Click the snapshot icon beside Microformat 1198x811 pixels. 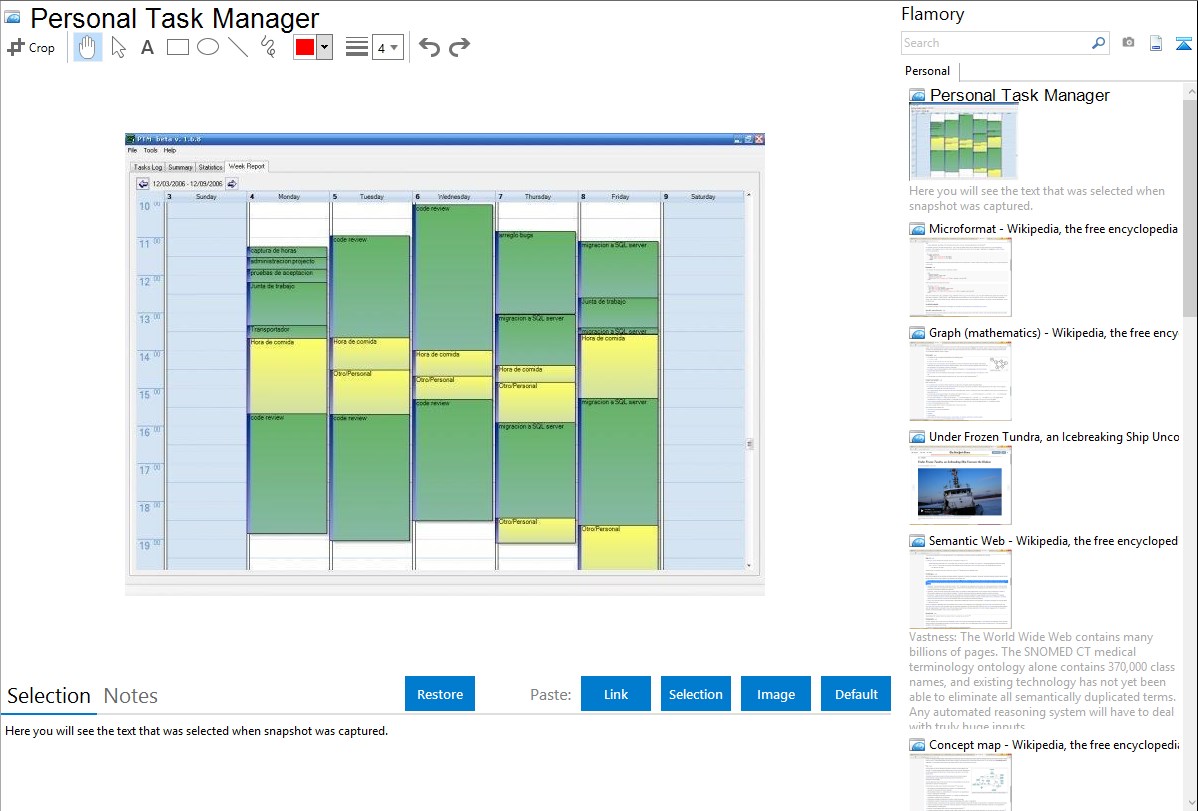[x=917, y=229]
